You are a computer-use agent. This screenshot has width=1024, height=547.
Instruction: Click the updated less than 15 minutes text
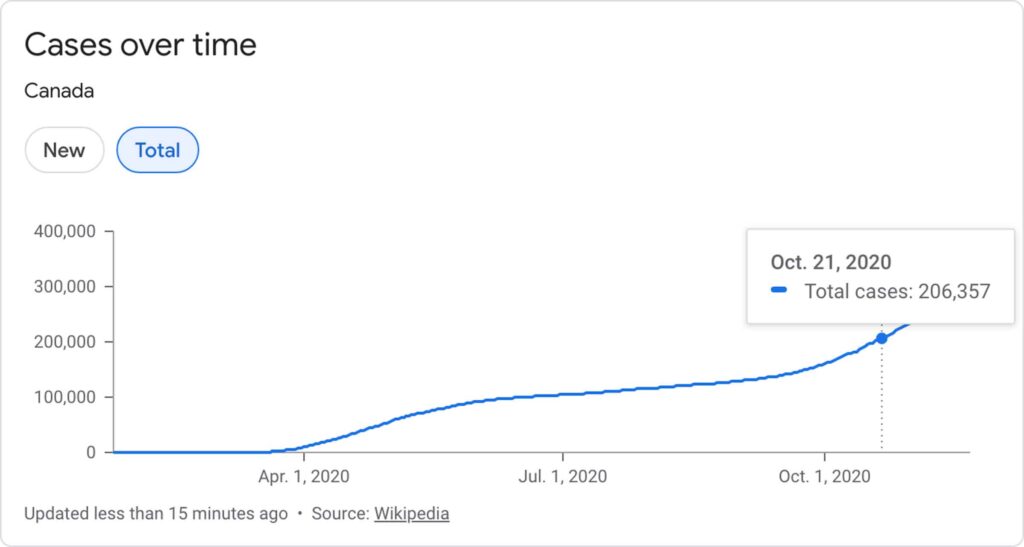(x=156, y=514)
